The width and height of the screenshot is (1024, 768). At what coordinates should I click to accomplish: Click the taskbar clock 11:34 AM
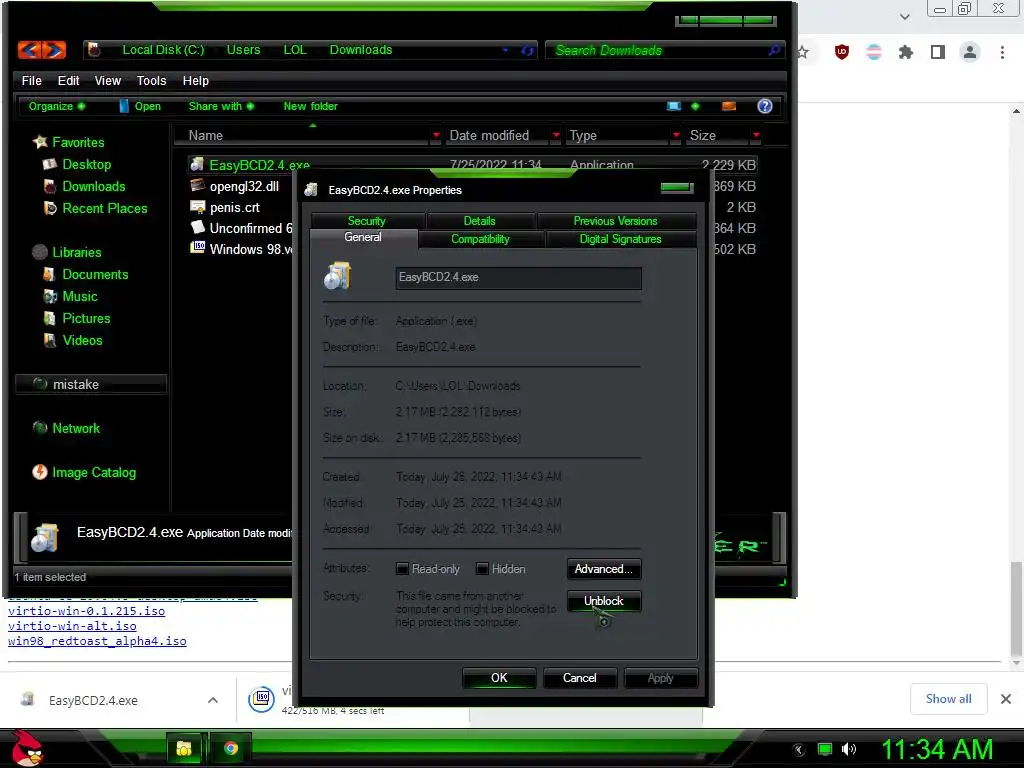pyautogui.click(x=937, y=749)
